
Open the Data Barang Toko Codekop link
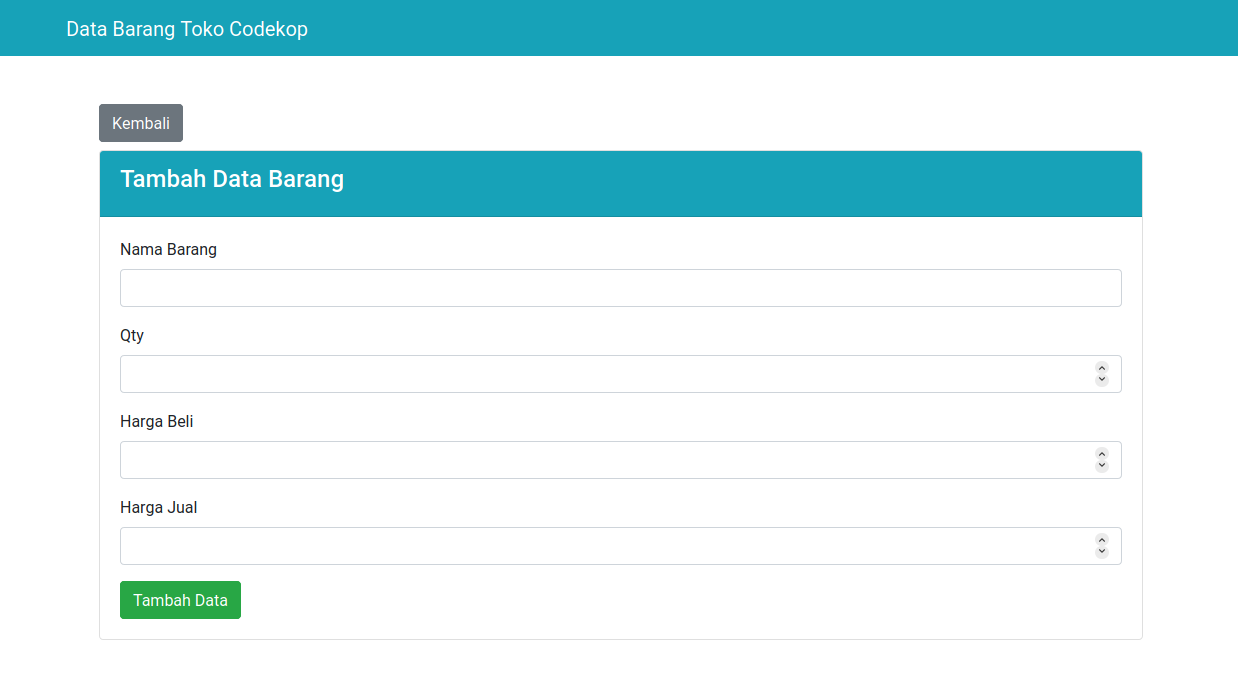coord(187,29)
